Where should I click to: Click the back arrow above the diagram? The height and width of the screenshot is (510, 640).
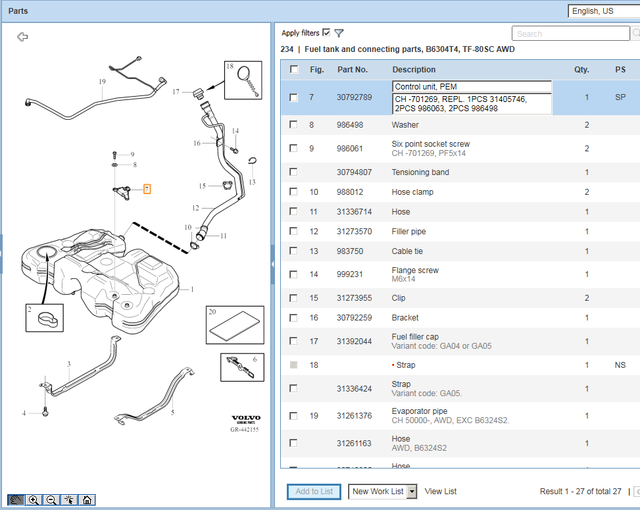coord(23,37)
